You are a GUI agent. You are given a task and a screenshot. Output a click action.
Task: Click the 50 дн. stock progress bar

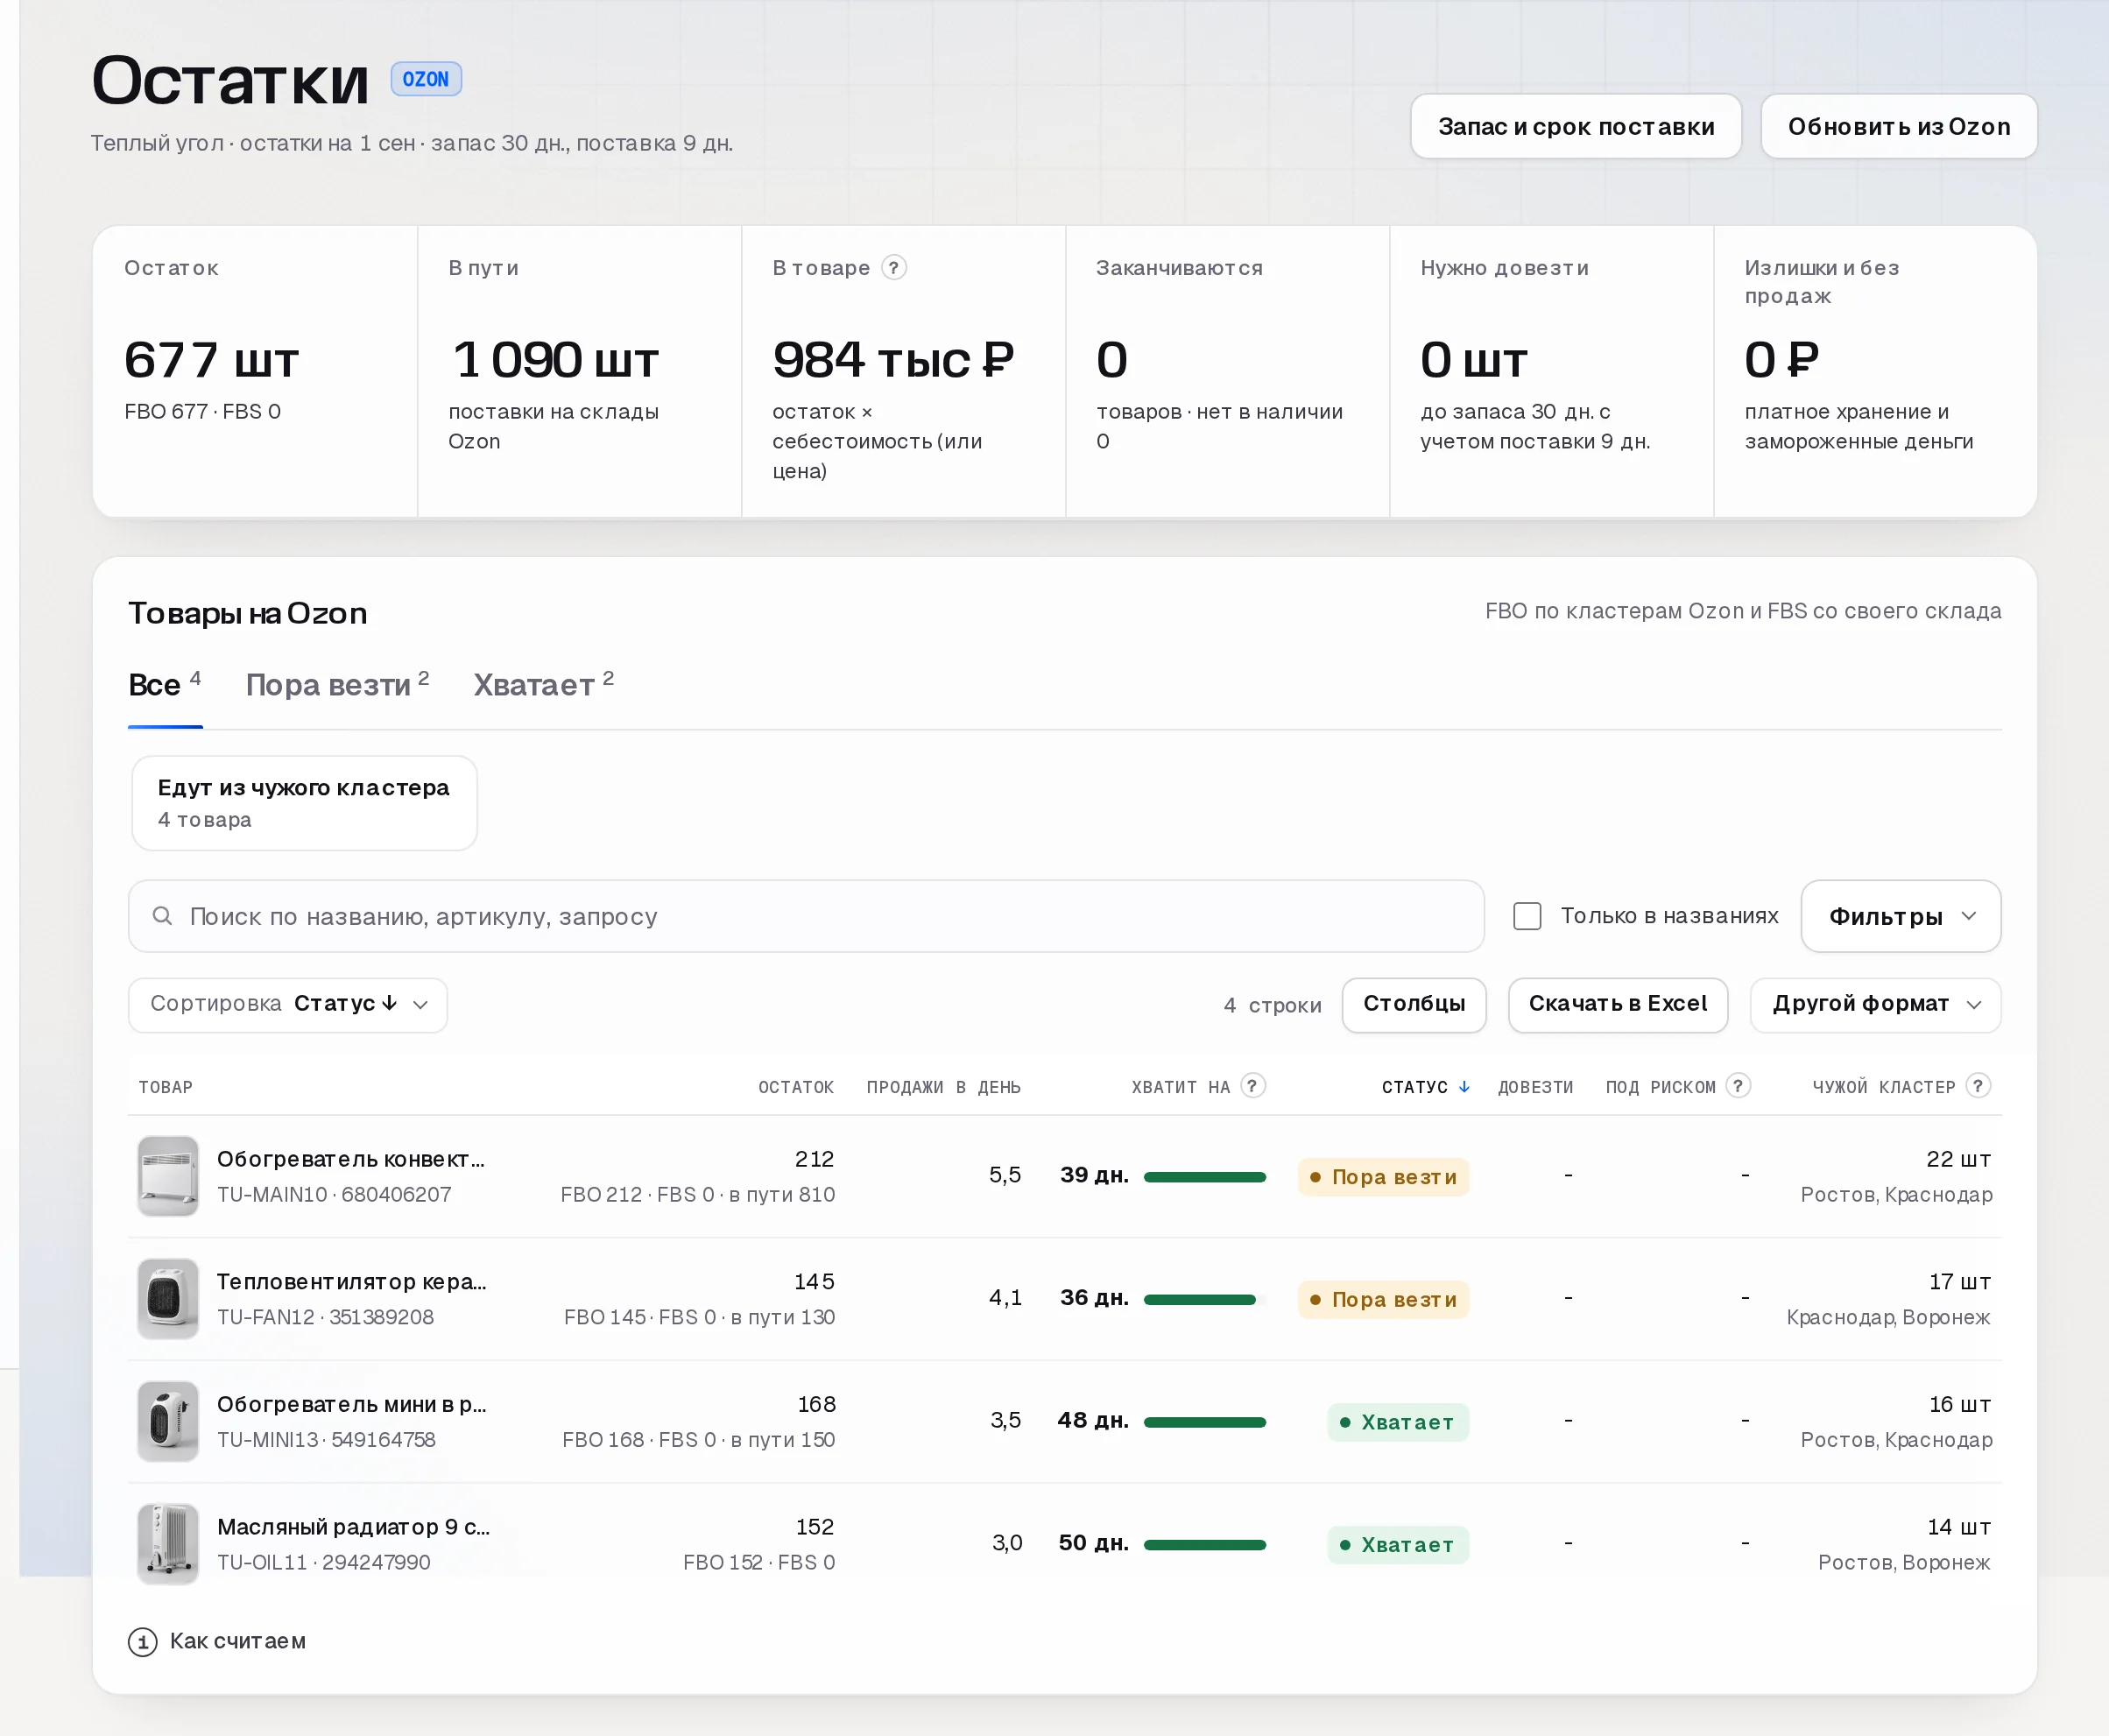pyautogui.click(x=1205, y=1545)
